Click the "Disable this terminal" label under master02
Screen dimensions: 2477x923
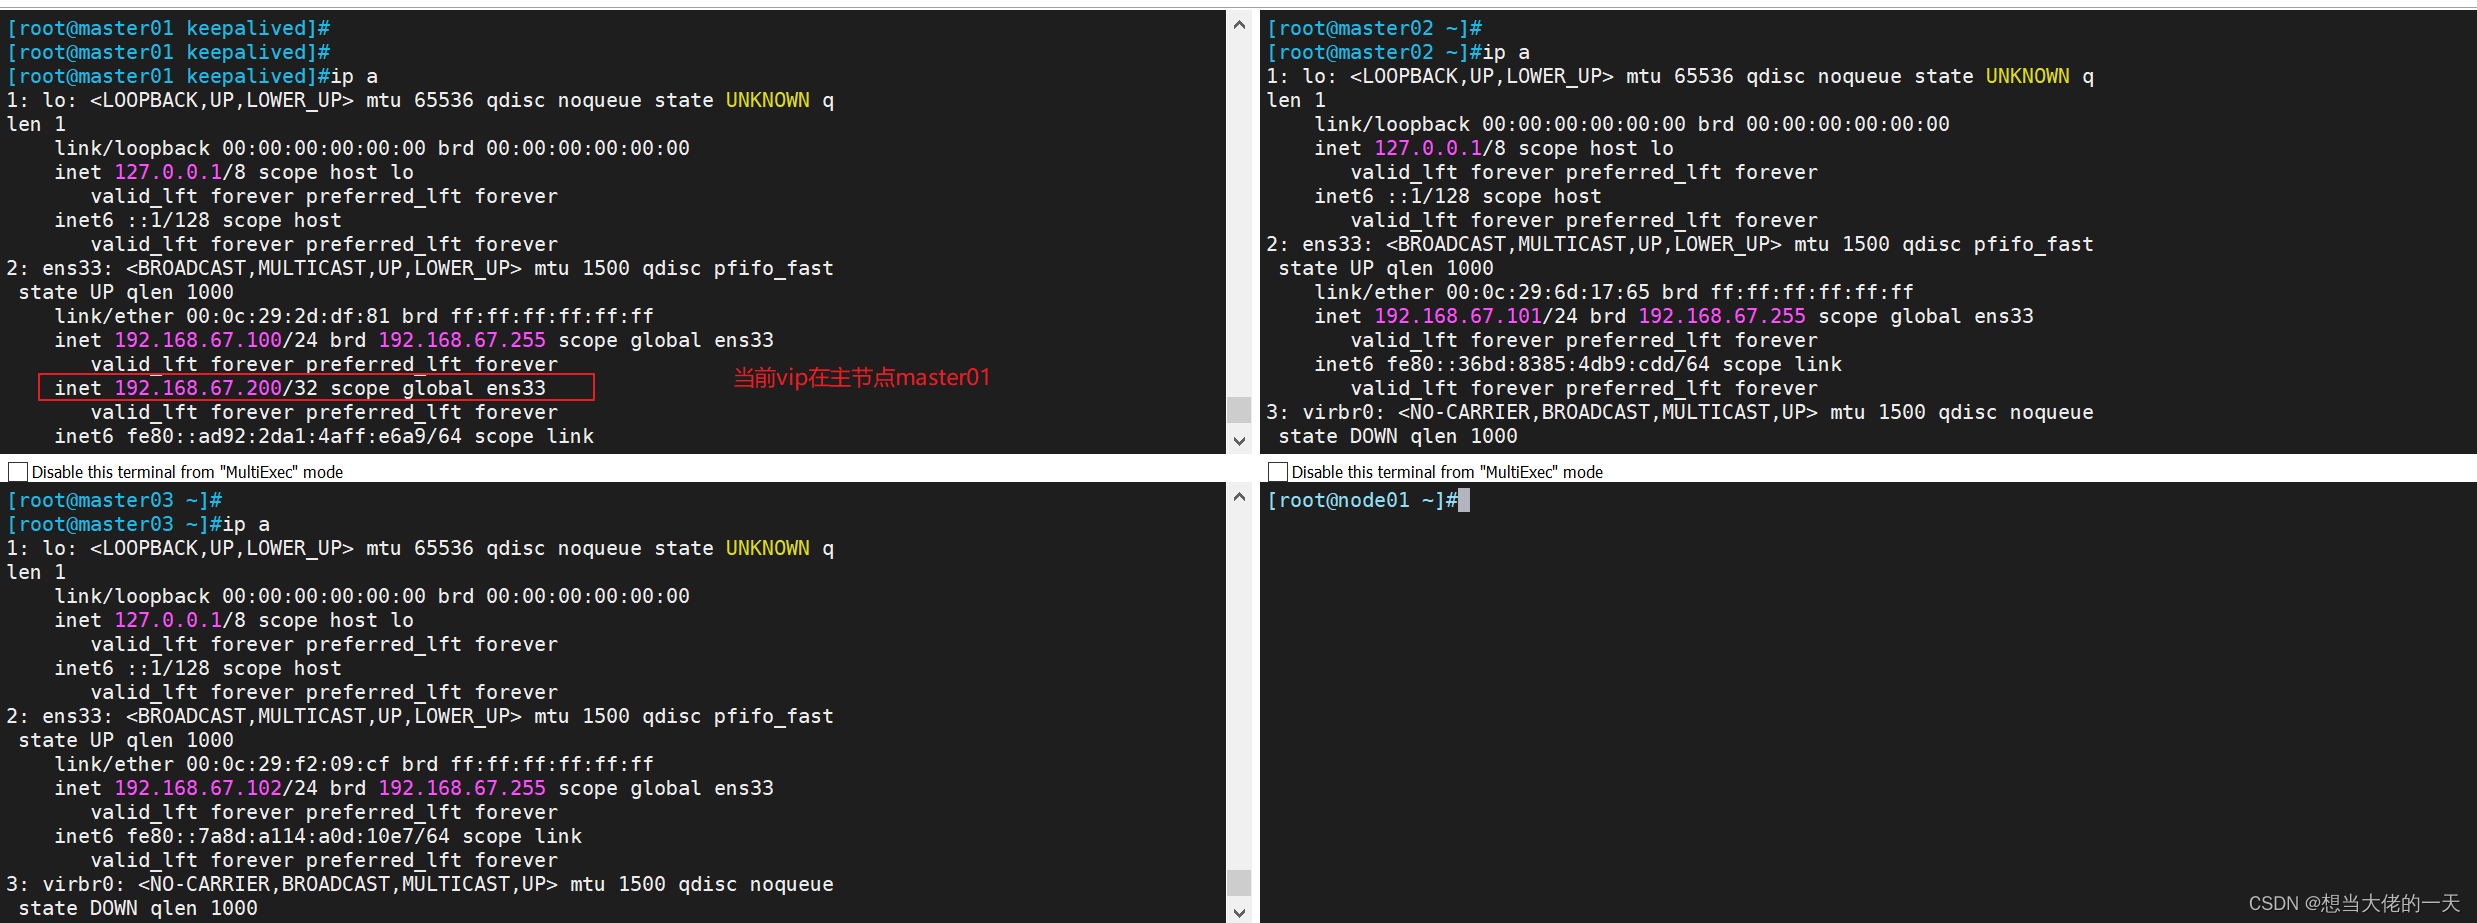(x=1447, y=472)
